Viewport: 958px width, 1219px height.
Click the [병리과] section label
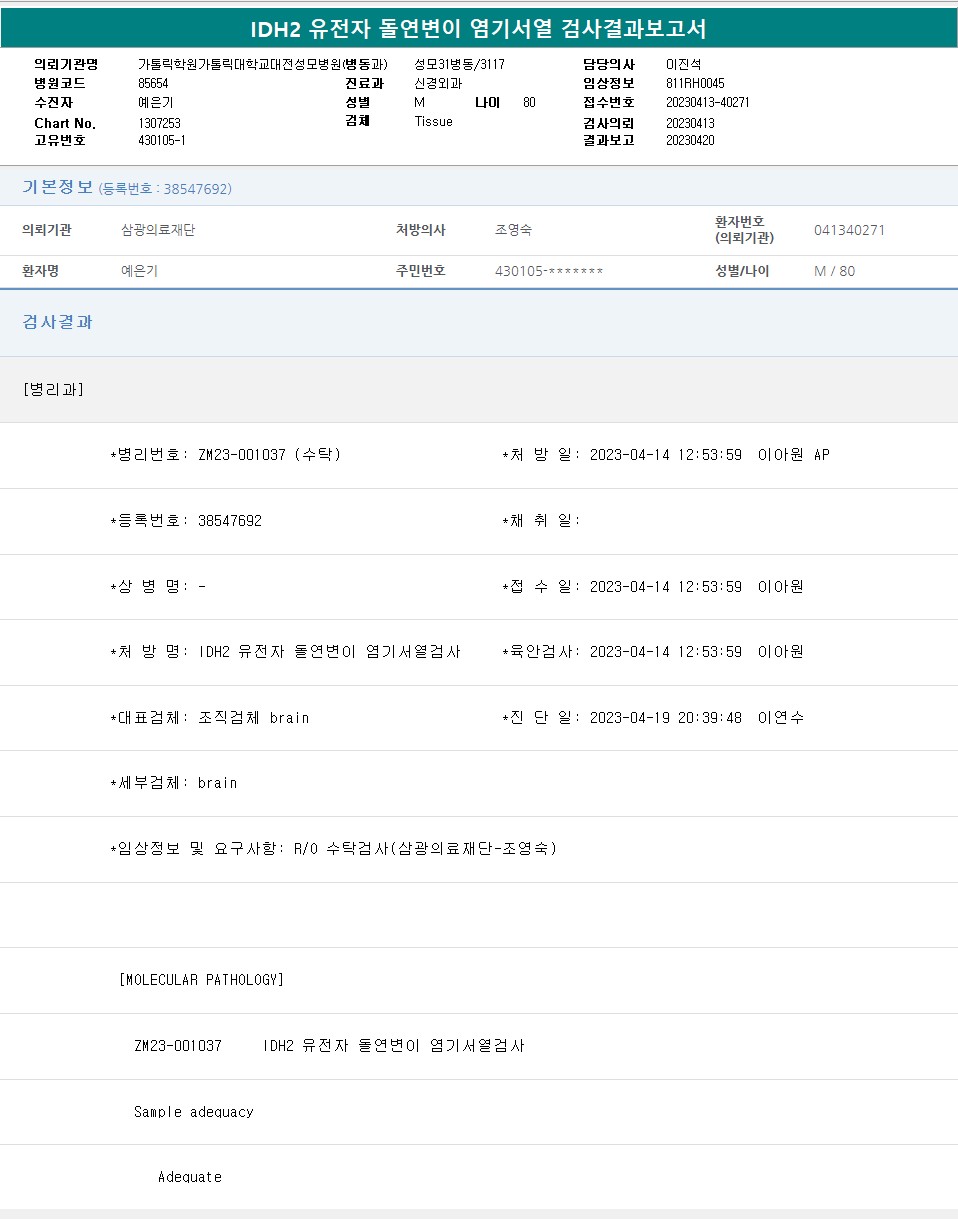click(x=53, y=389)
